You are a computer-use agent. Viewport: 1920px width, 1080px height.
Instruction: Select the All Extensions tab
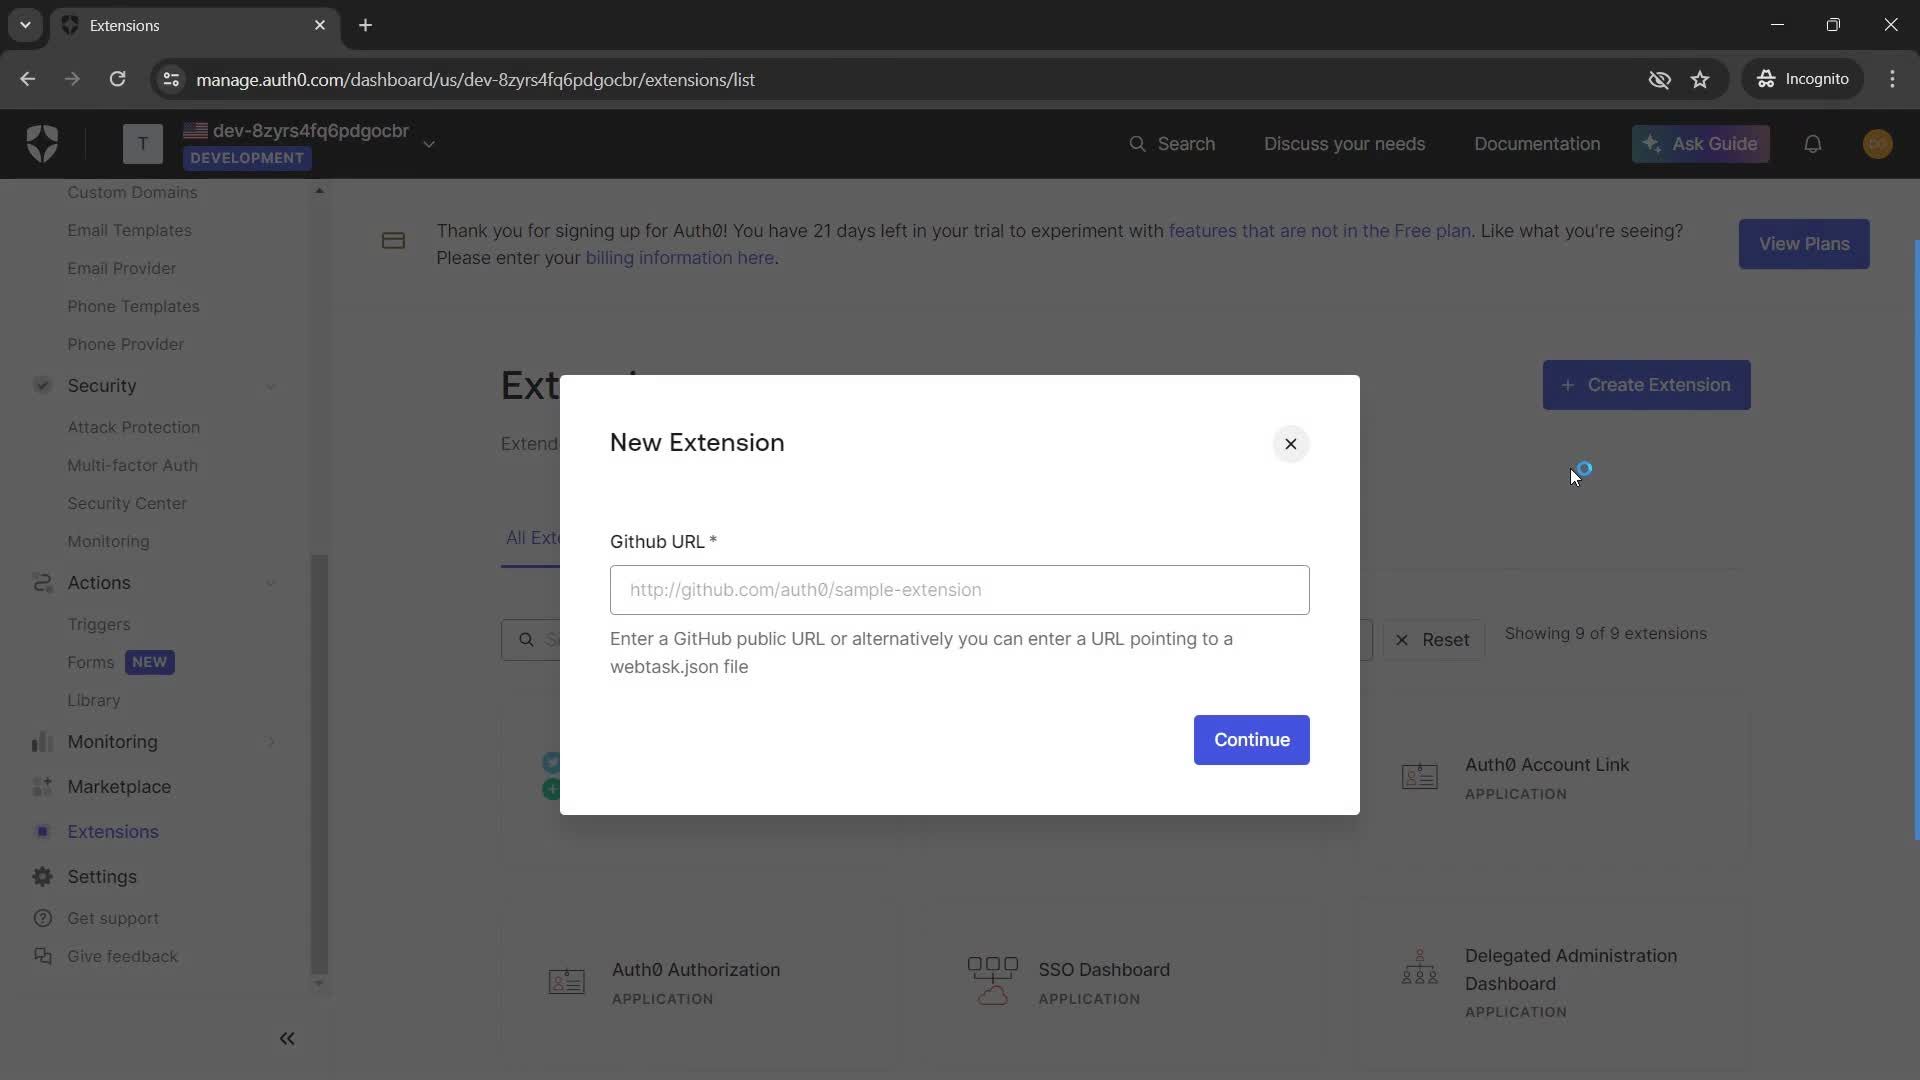tap(532, 538)
